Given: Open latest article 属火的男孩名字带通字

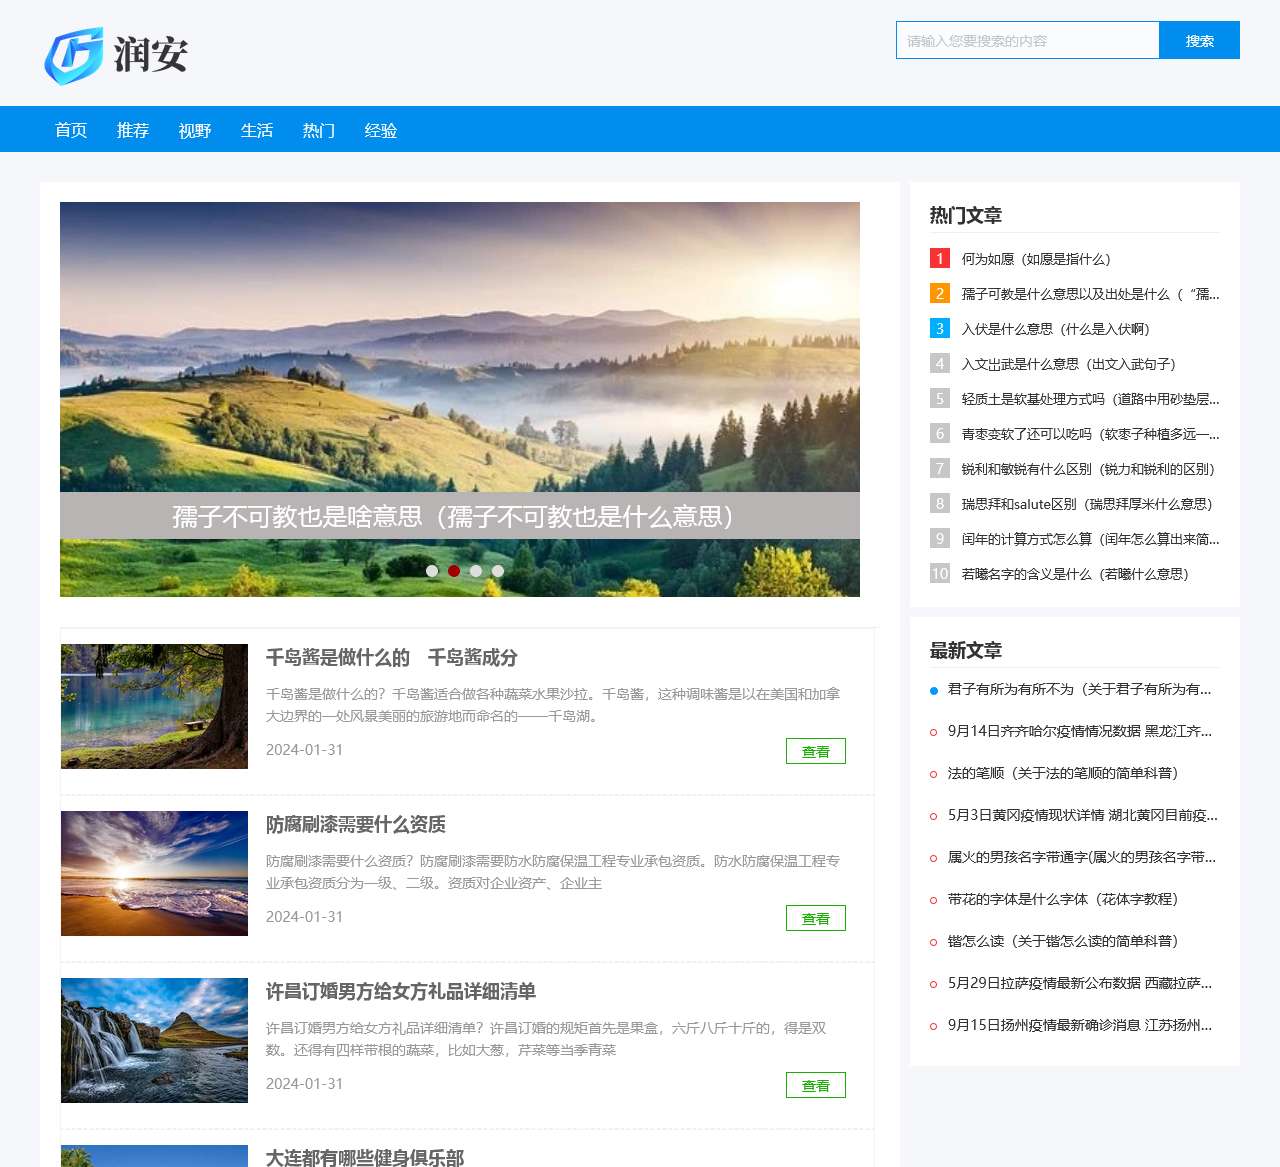Looking at the screenshot, I should 1082,857.
